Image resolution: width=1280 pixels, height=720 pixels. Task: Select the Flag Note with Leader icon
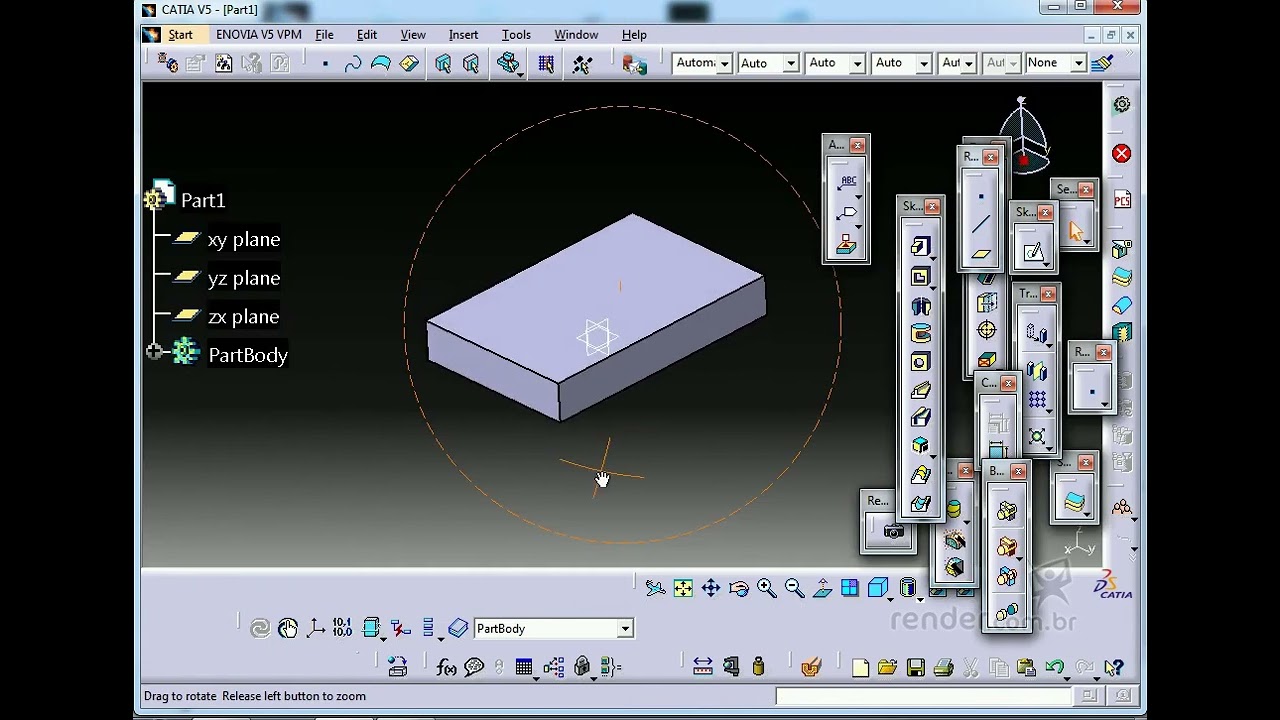pos(847,213)
